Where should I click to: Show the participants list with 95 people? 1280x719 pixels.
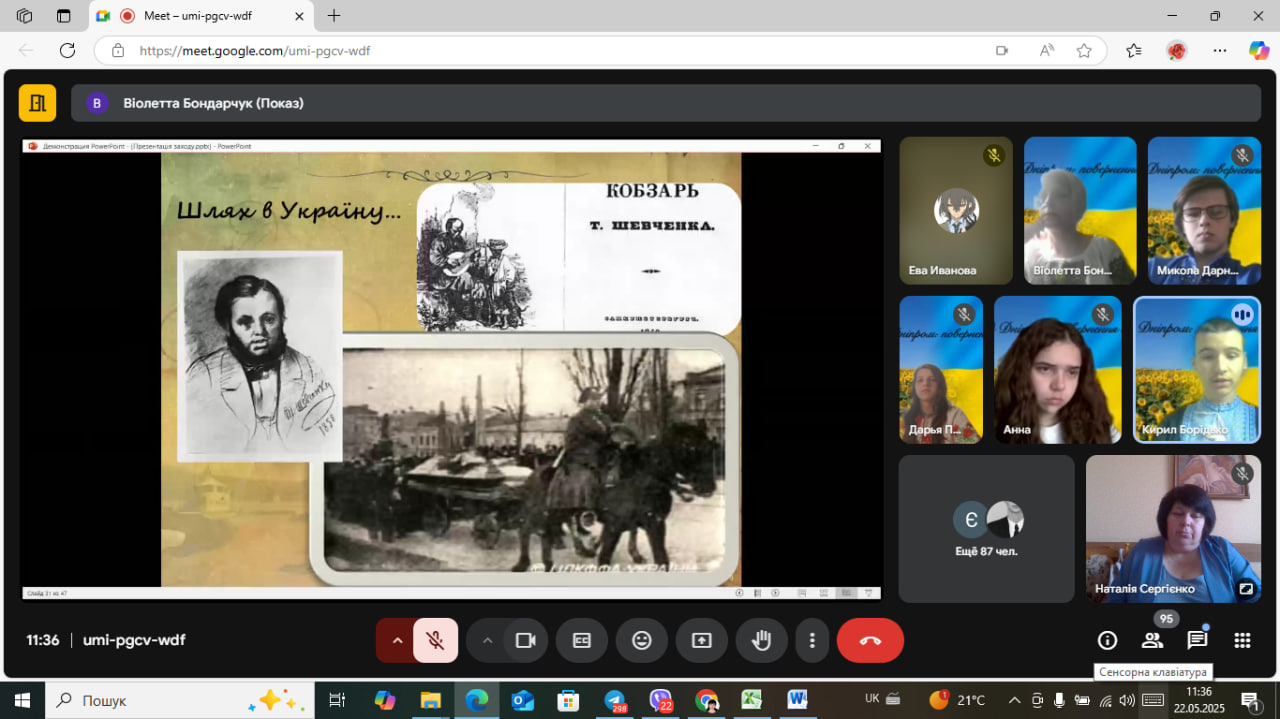[x=1152, y=640]
